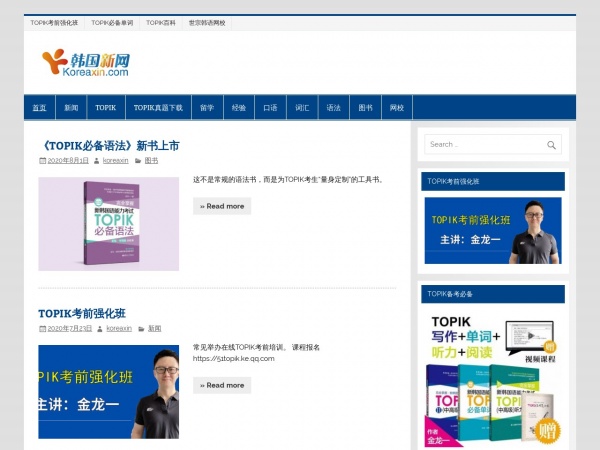Click the 新闻 category link in post meta

(x=155, y=329)
